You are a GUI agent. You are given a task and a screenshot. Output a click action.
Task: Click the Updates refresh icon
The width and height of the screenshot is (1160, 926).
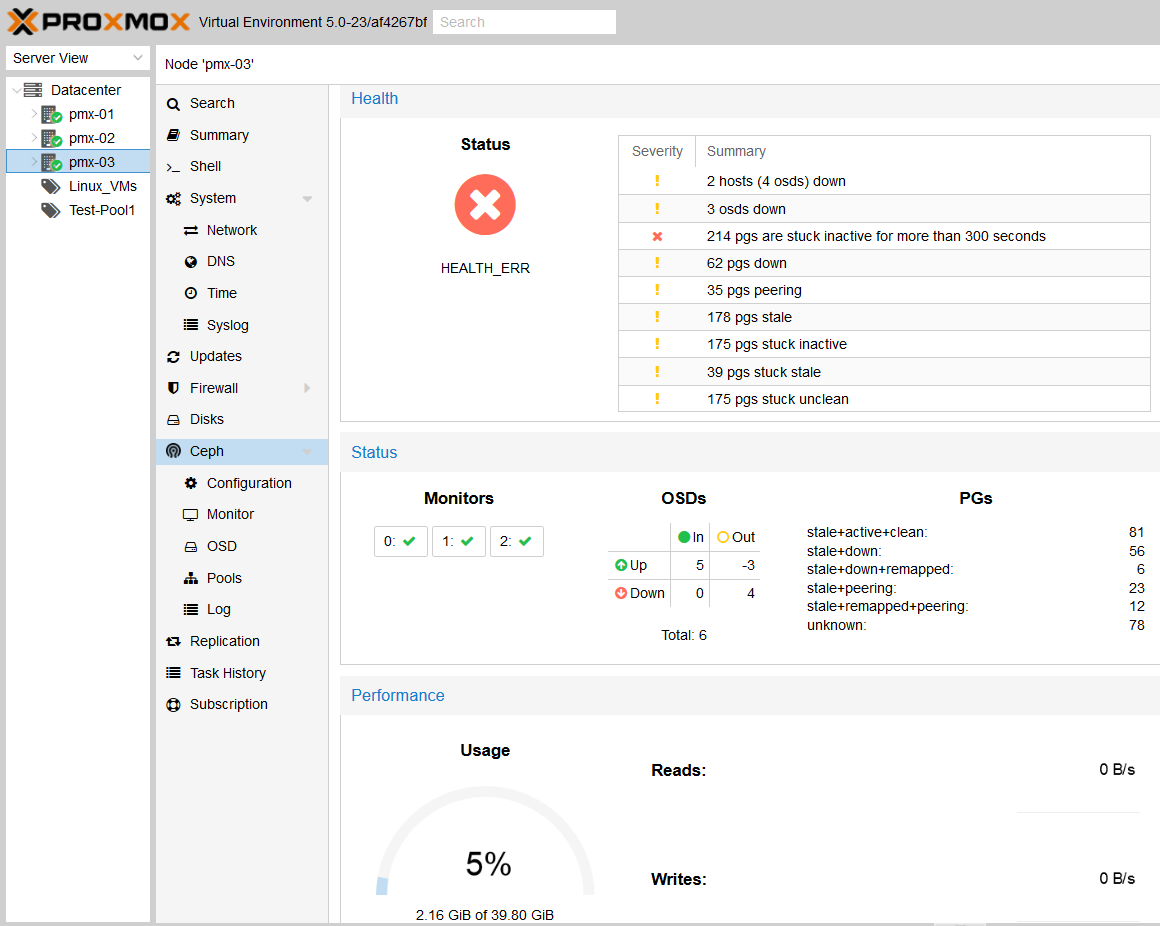[173, 356]
